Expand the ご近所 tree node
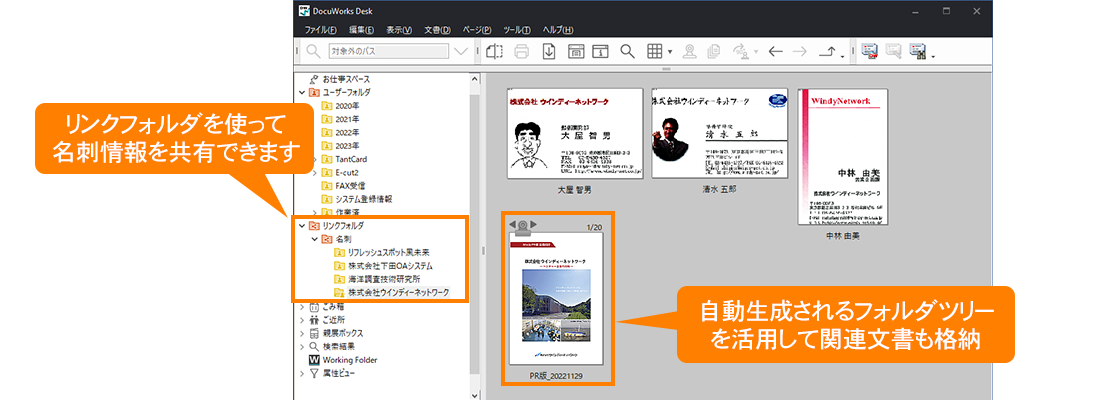The width and height of the screenshot is (1100, 400). [x=302, y=320]
